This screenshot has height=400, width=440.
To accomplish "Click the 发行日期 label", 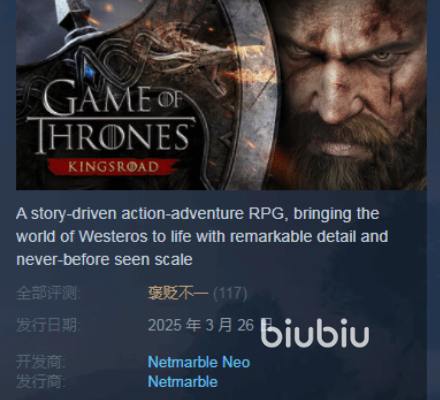I will (x=48, y=325).
